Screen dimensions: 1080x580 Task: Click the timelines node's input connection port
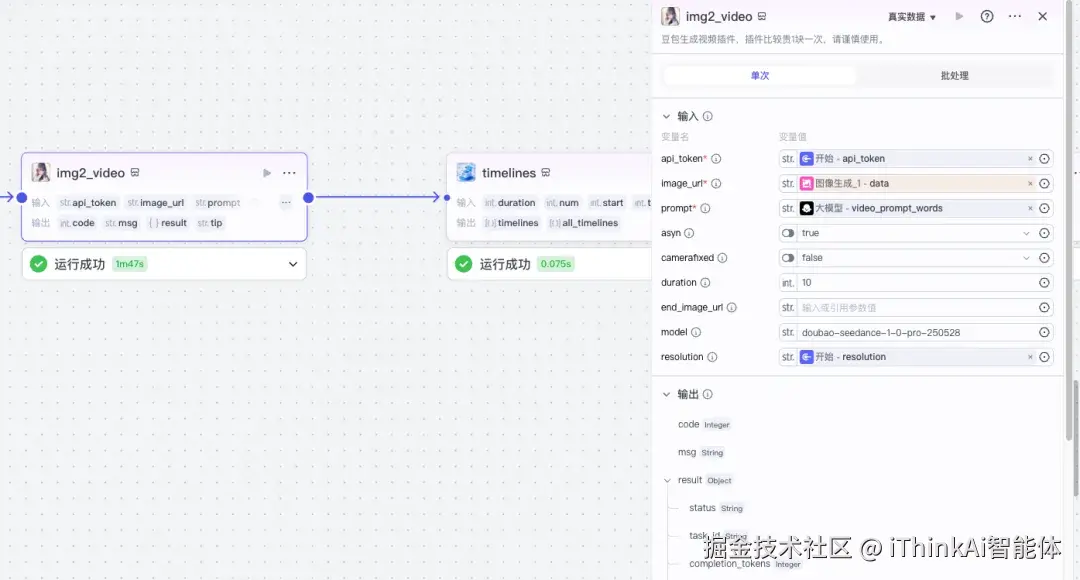(447, 198)
